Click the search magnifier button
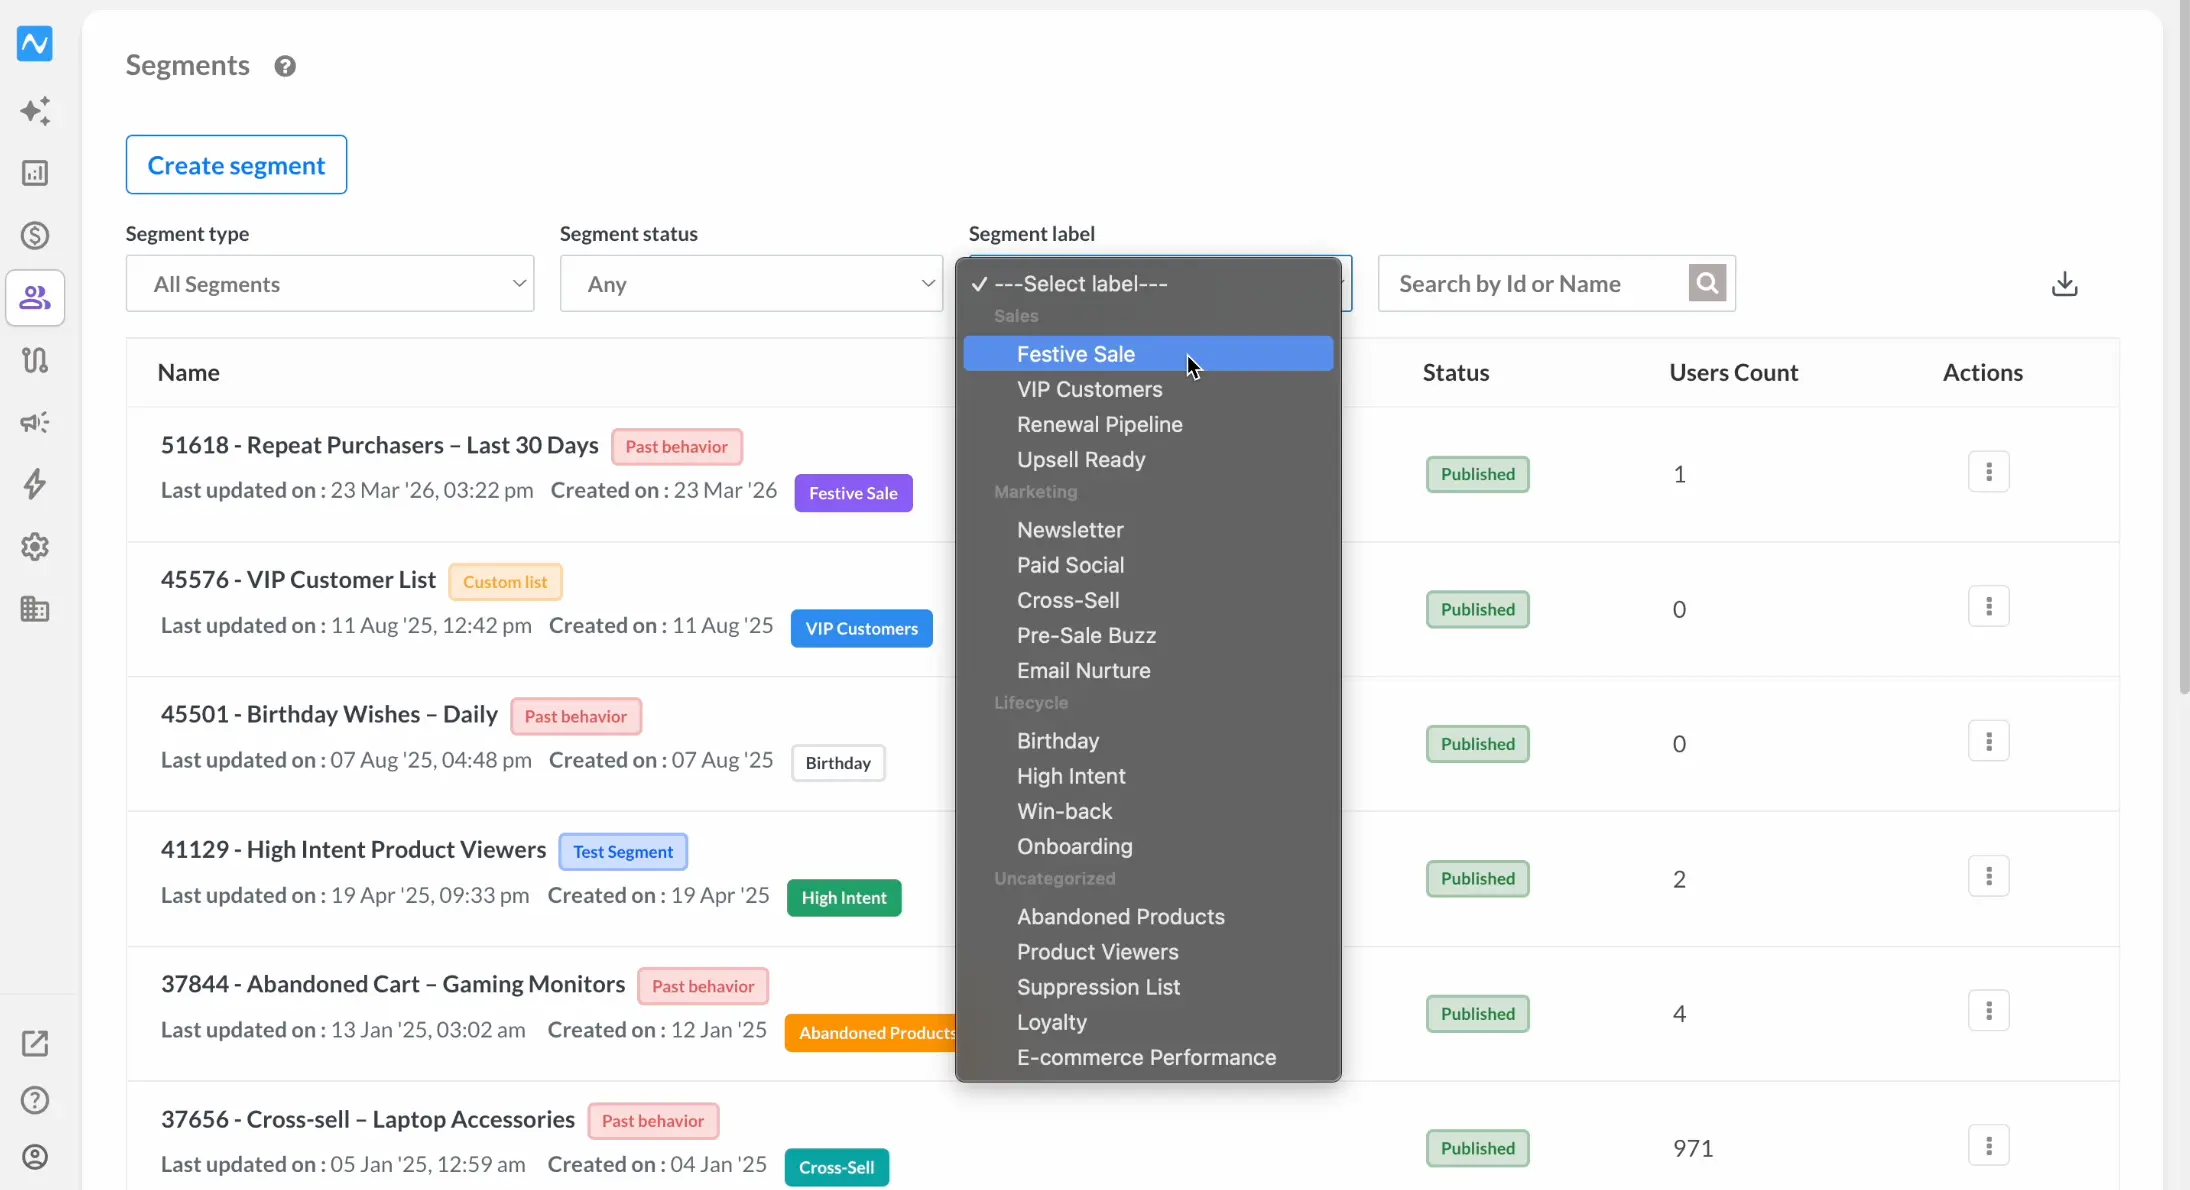2190x1190 pixels. (x=1707, y=283)
